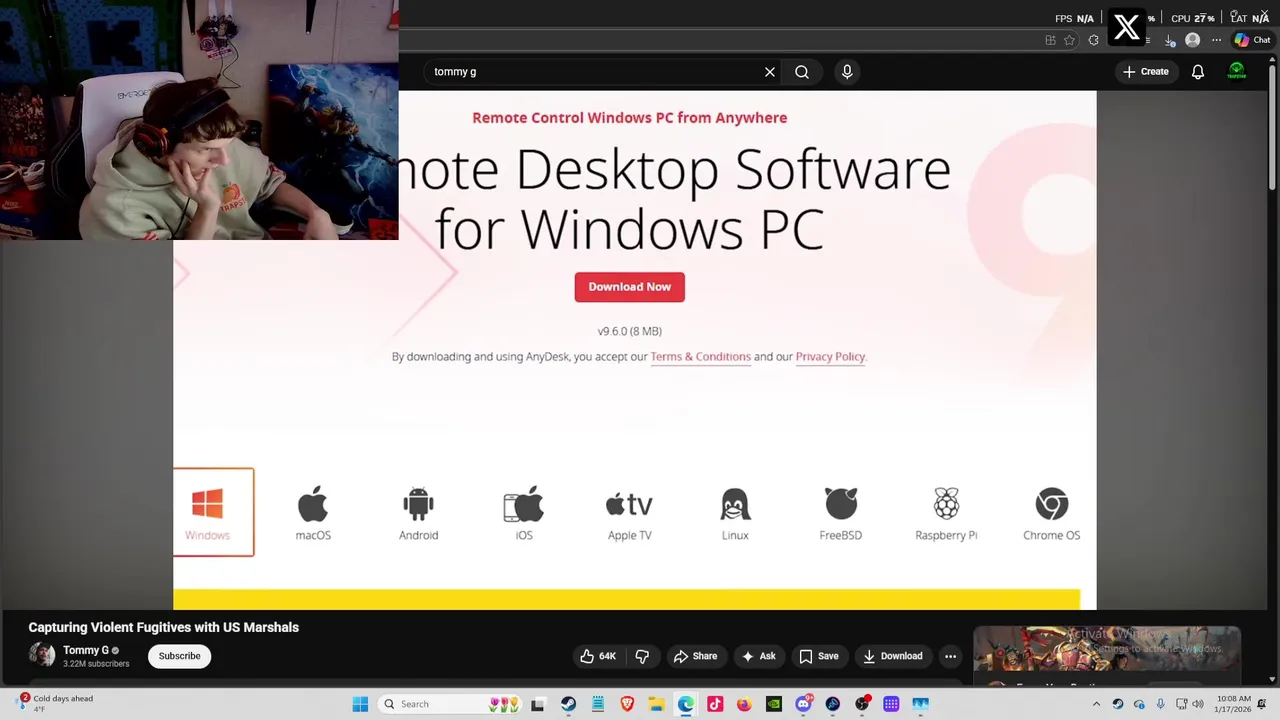Open the recommended video thumbnail beside the title
Viewport: 1280px width, 720px height.
point(1107,650)
